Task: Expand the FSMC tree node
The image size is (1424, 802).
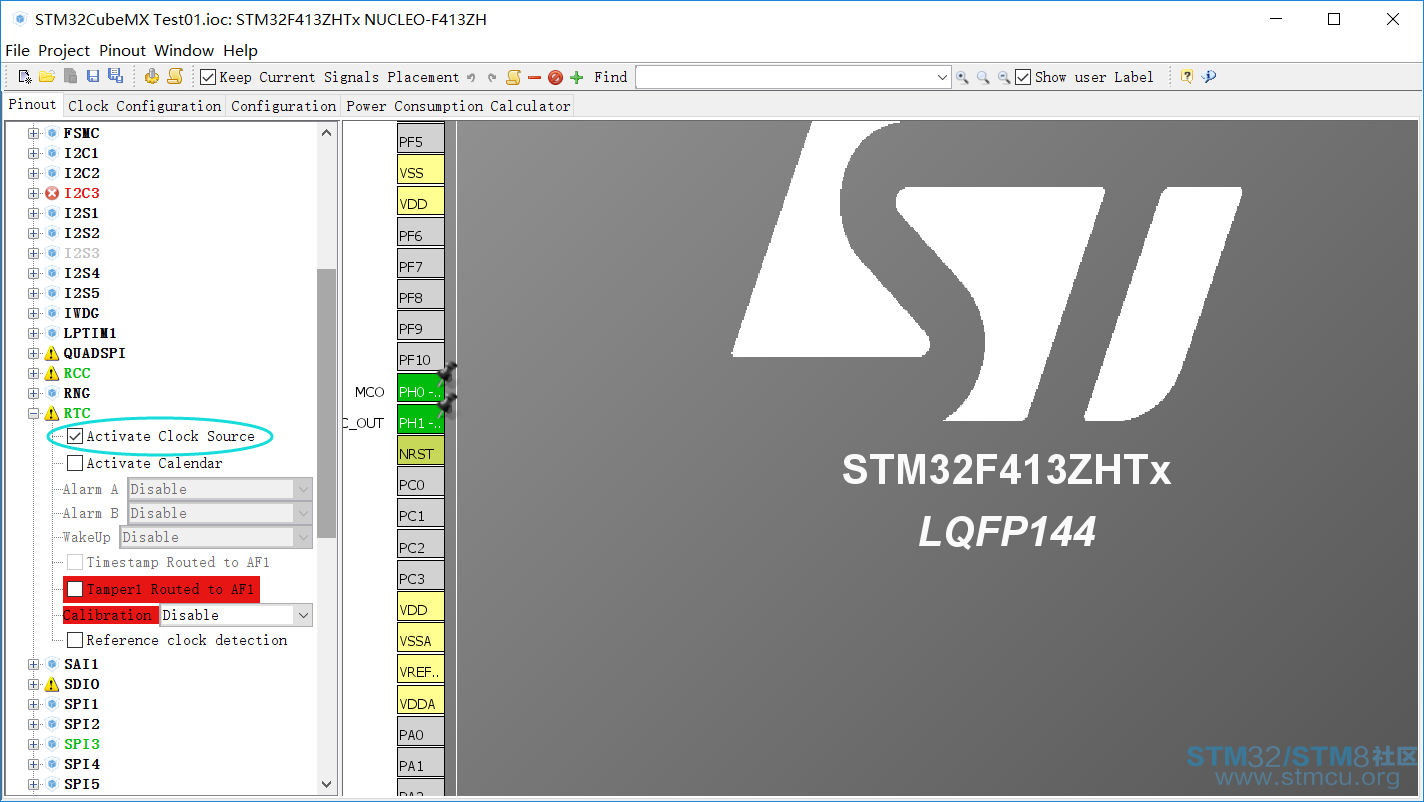Action: [x=34, y=133]
